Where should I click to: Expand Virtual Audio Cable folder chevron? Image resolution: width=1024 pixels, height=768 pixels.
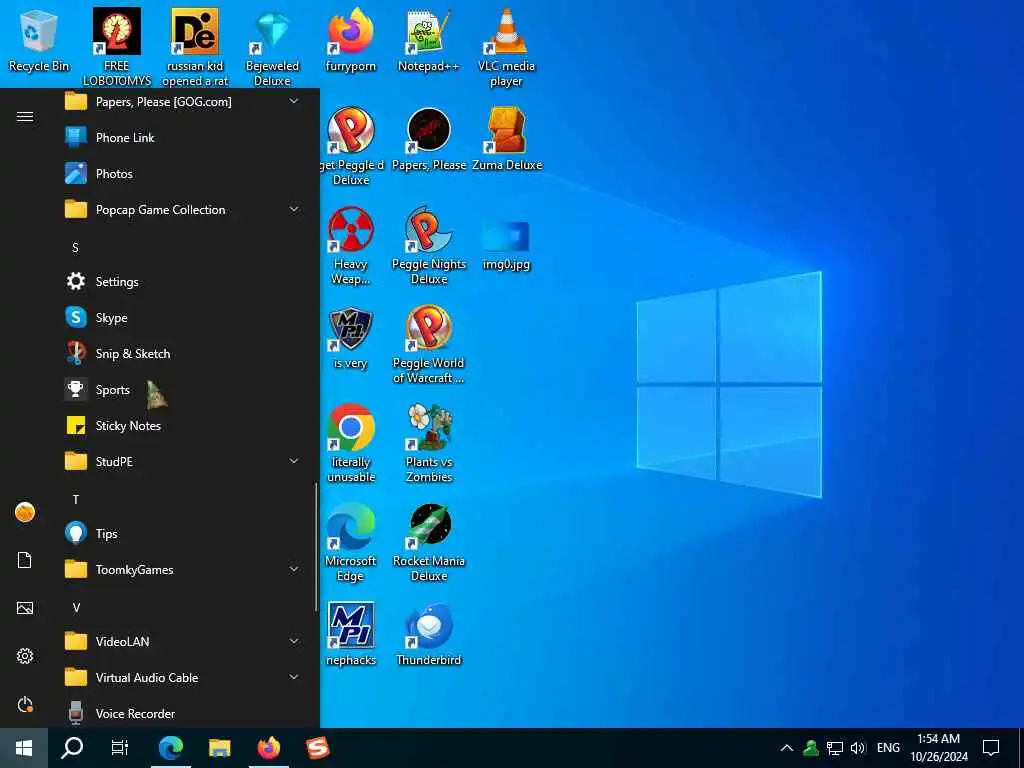point(294,677)
